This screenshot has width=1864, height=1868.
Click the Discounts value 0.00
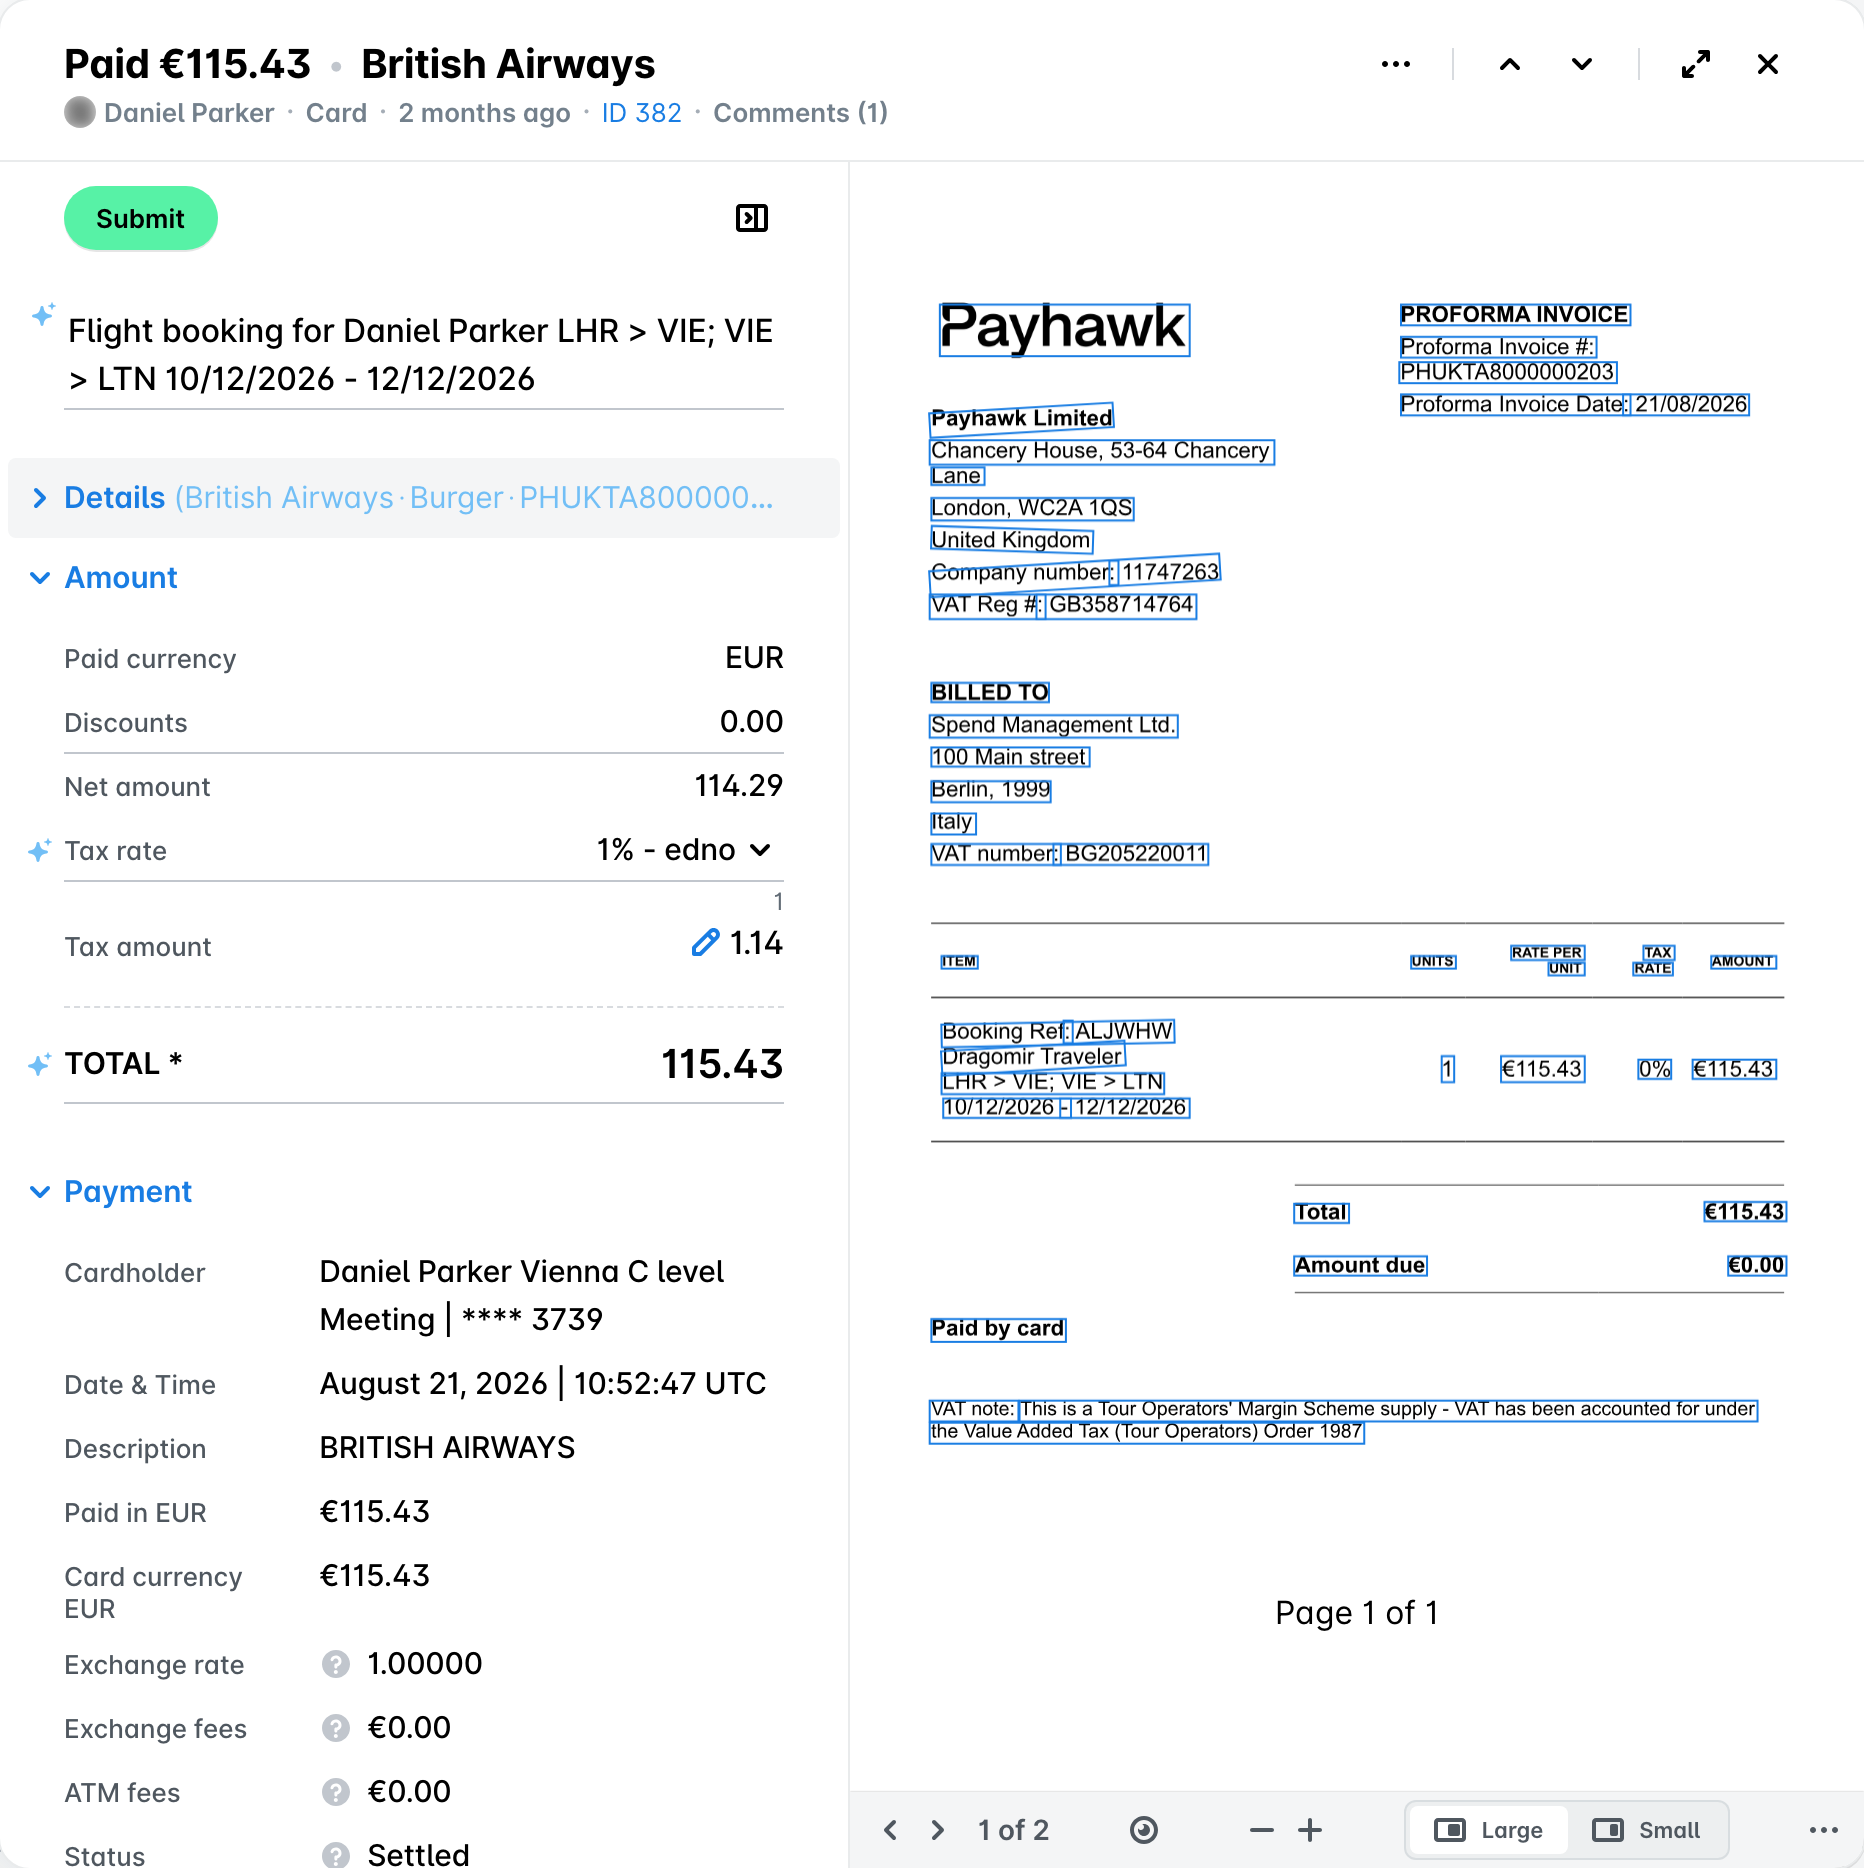(x=751, y=722)
